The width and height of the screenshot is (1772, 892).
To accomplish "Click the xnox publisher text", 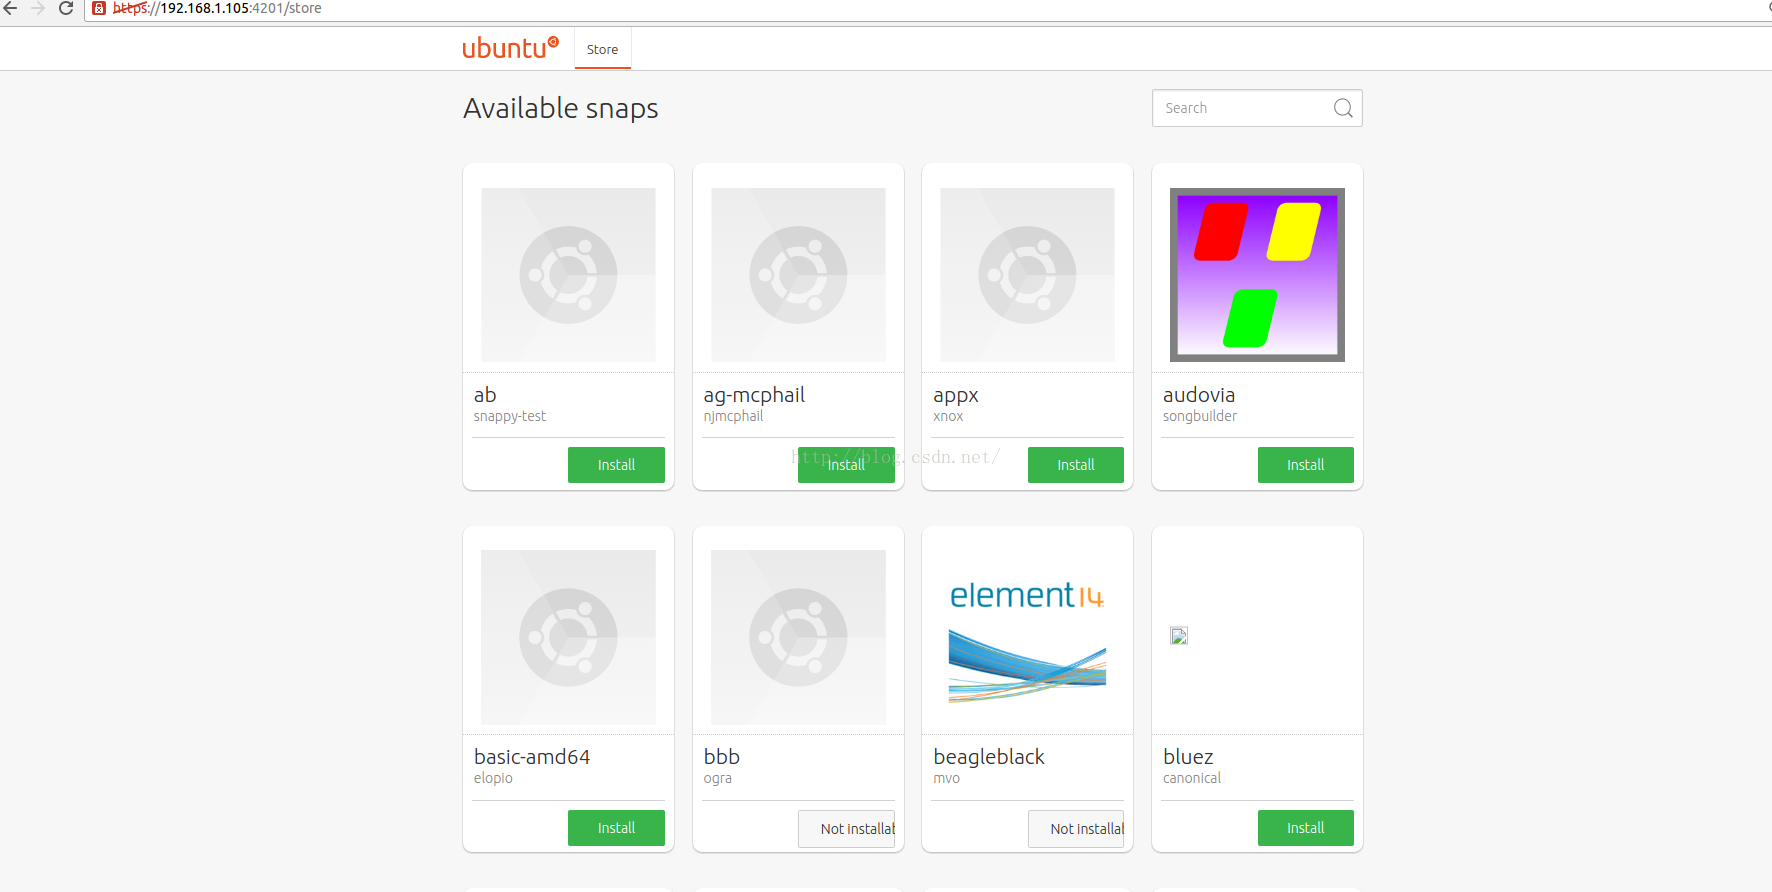I will click(x=948, y=416).
